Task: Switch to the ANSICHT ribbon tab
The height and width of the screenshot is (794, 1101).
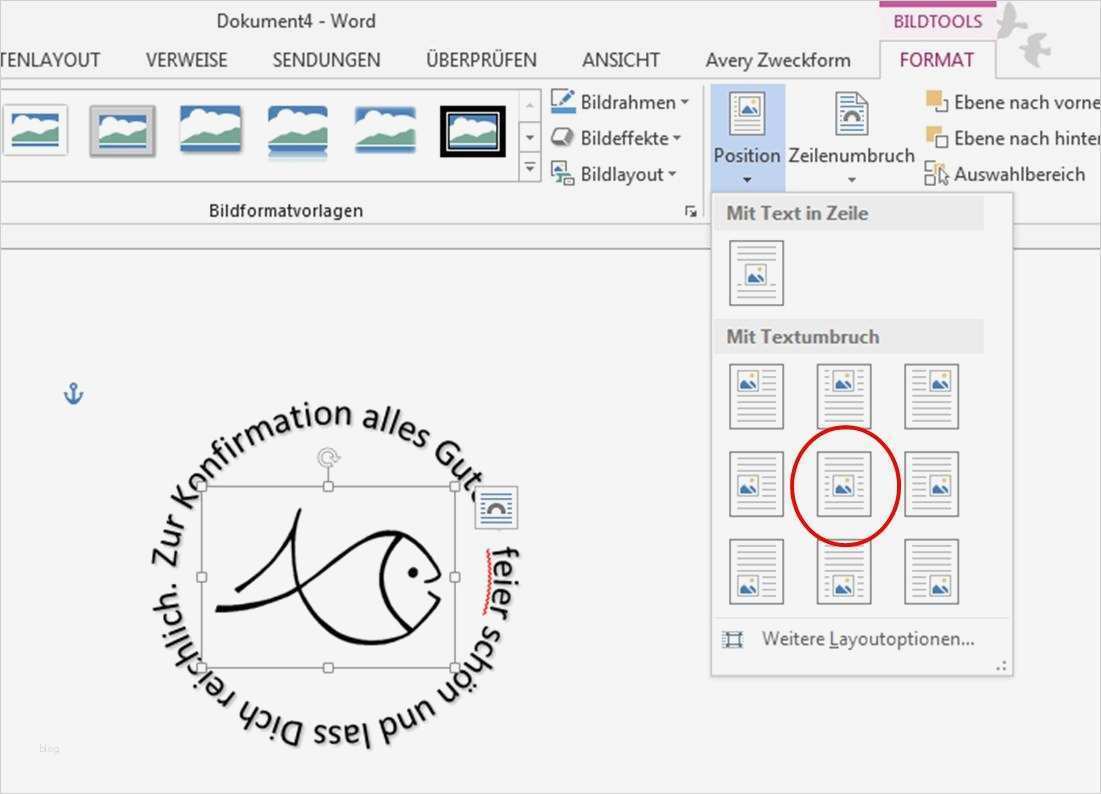Action: [620, 60]
